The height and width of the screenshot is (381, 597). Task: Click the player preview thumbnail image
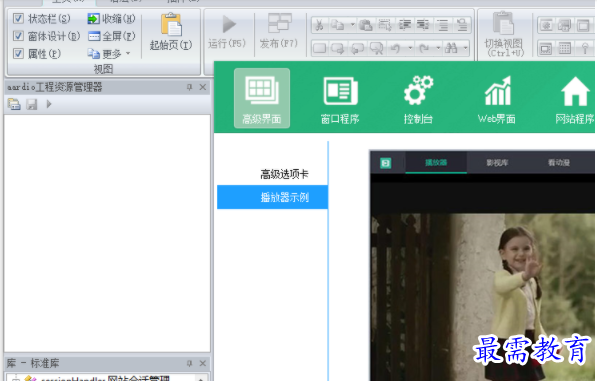click(x=483, y=266)
